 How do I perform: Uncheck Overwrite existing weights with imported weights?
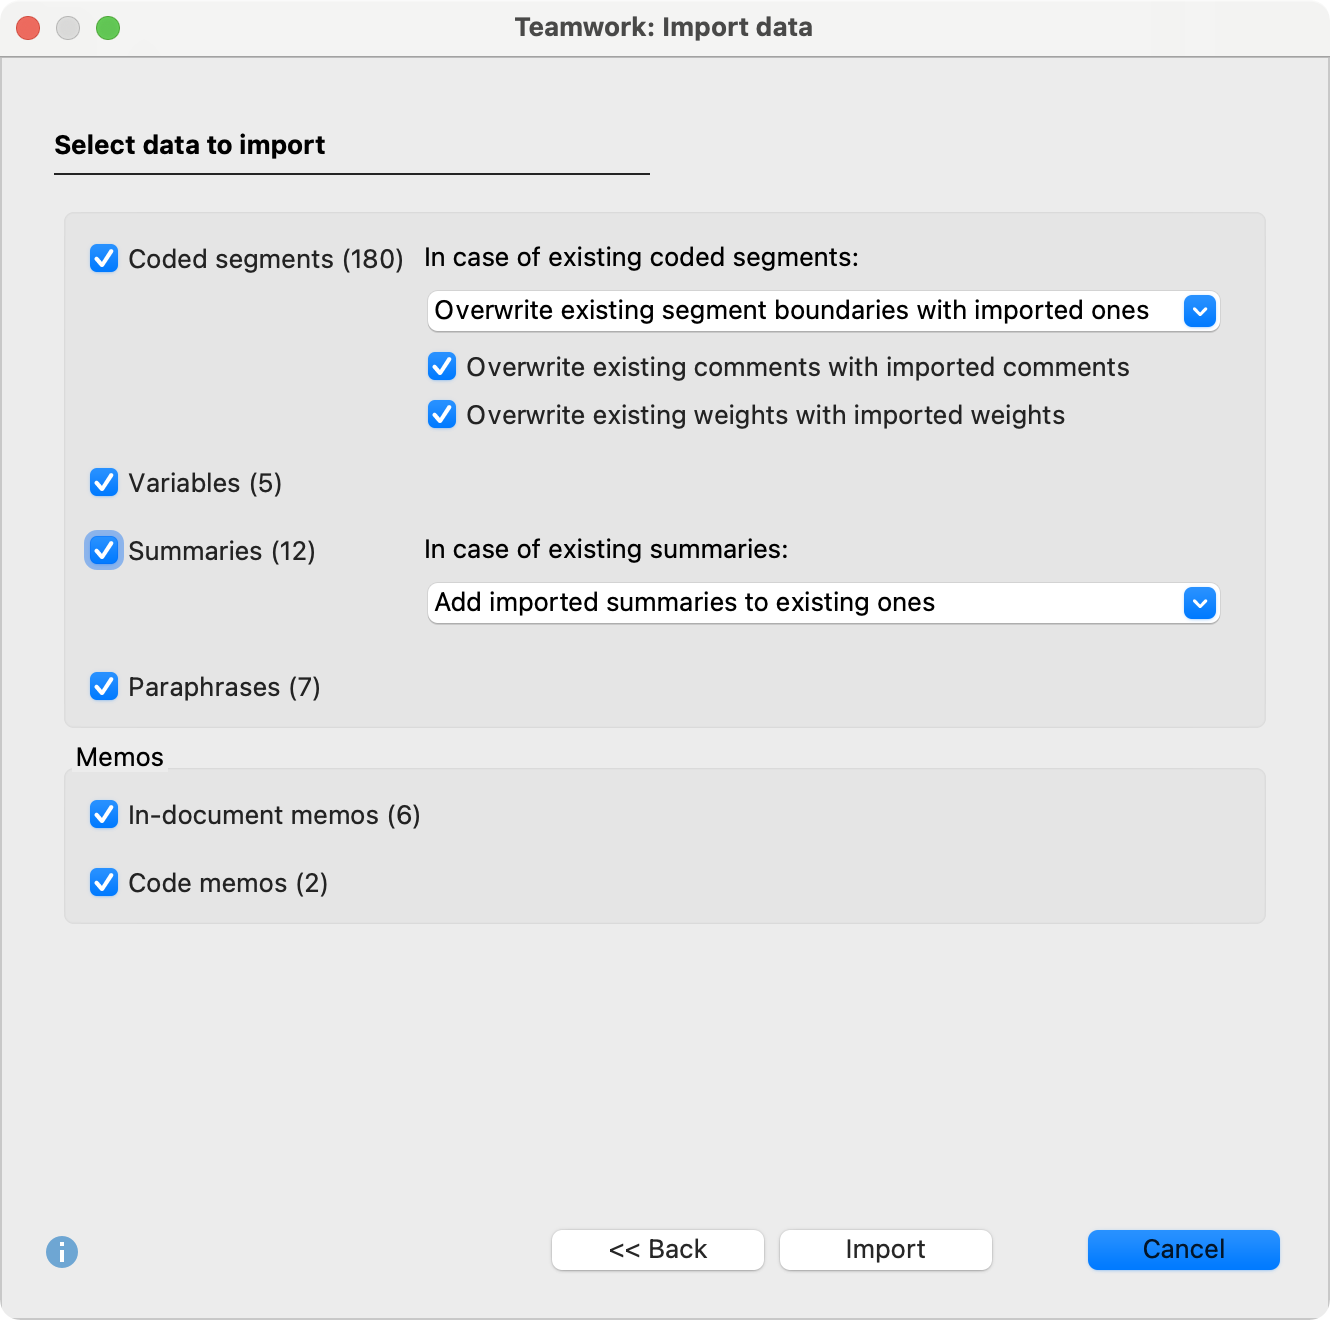442,415
